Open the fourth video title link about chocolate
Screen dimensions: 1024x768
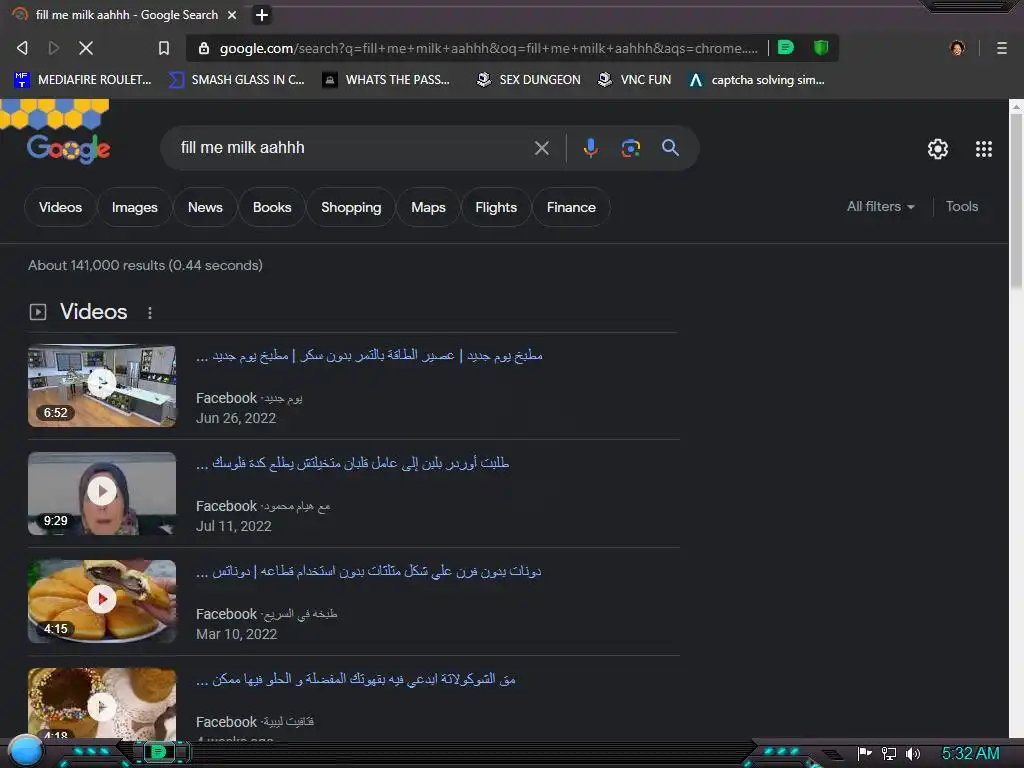coord(355,679)
